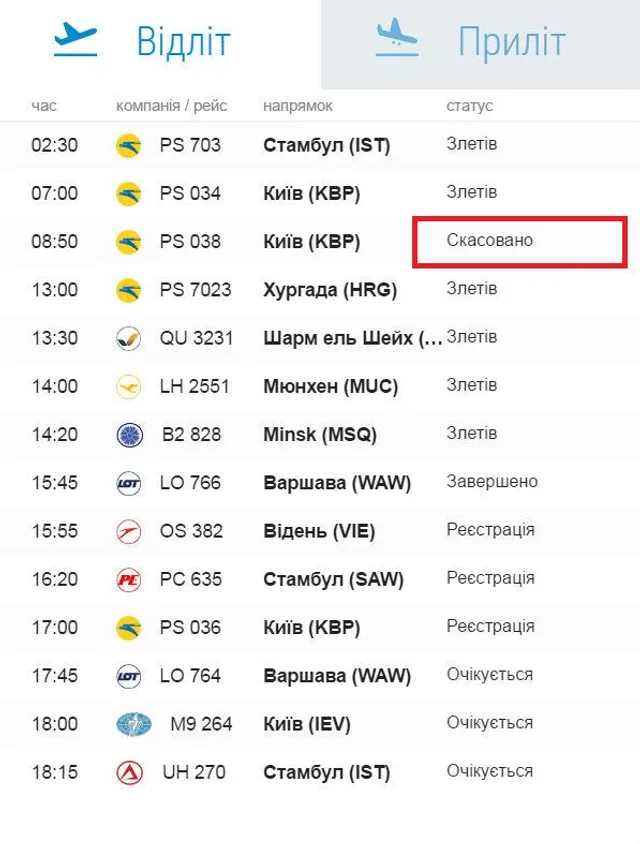The width and height of the screenshot is (640, 844).
Task: Click the Belavia logo for B2 828
Action: coord(129,434)
